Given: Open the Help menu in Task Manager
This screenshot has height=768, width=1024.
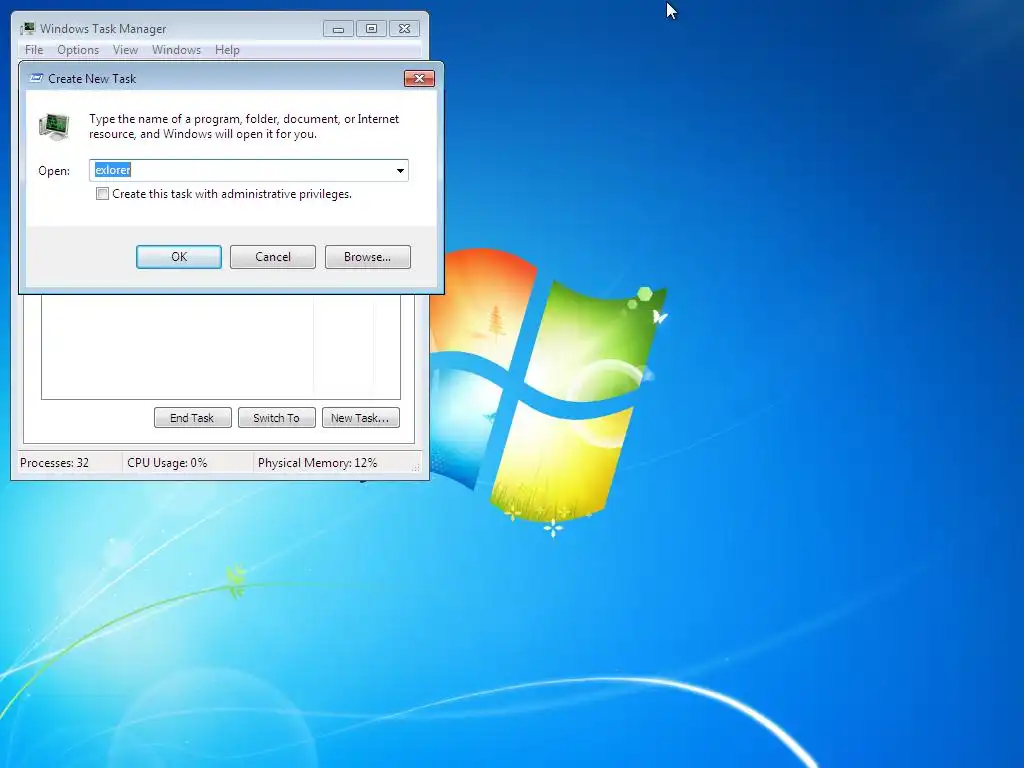Looking at the screenshot, I should coord(227,50).
